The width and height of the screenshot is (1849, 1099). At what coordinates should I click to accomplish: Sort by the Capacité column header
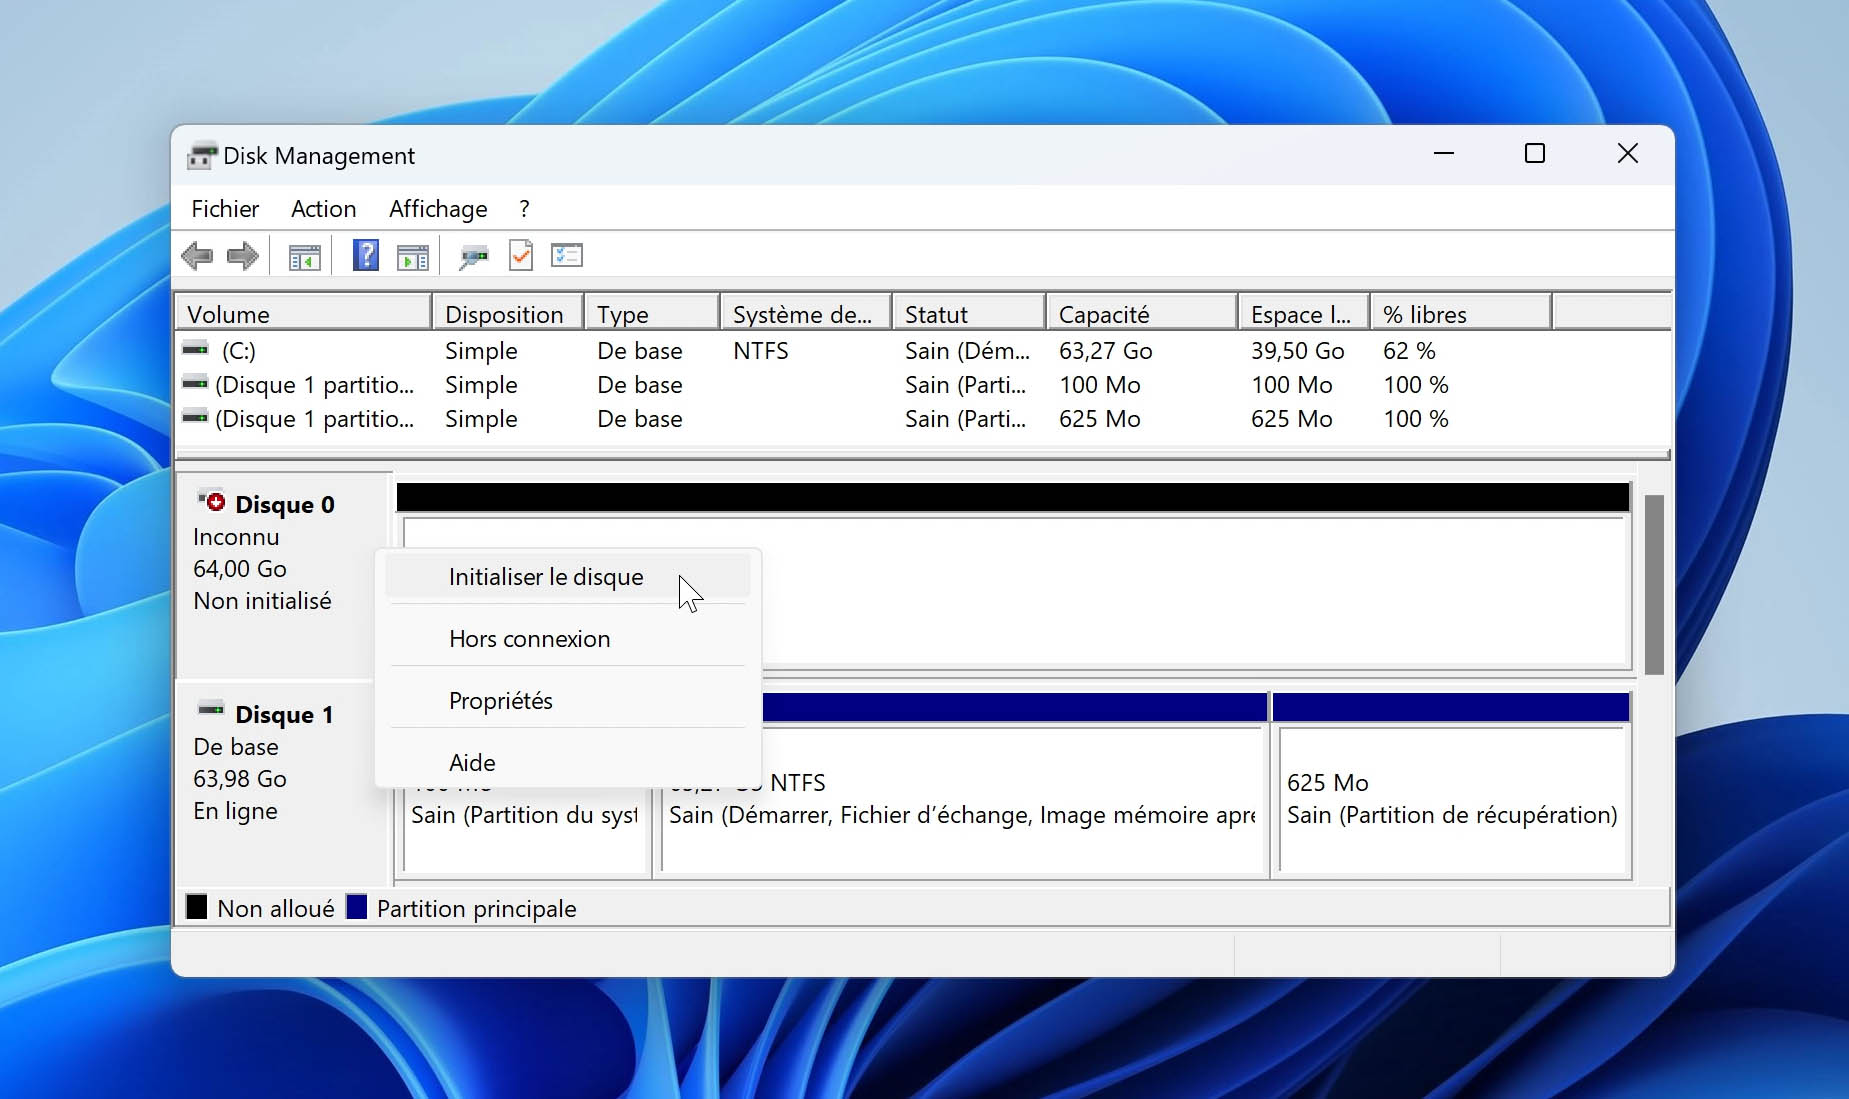[x=1142, y=314]
